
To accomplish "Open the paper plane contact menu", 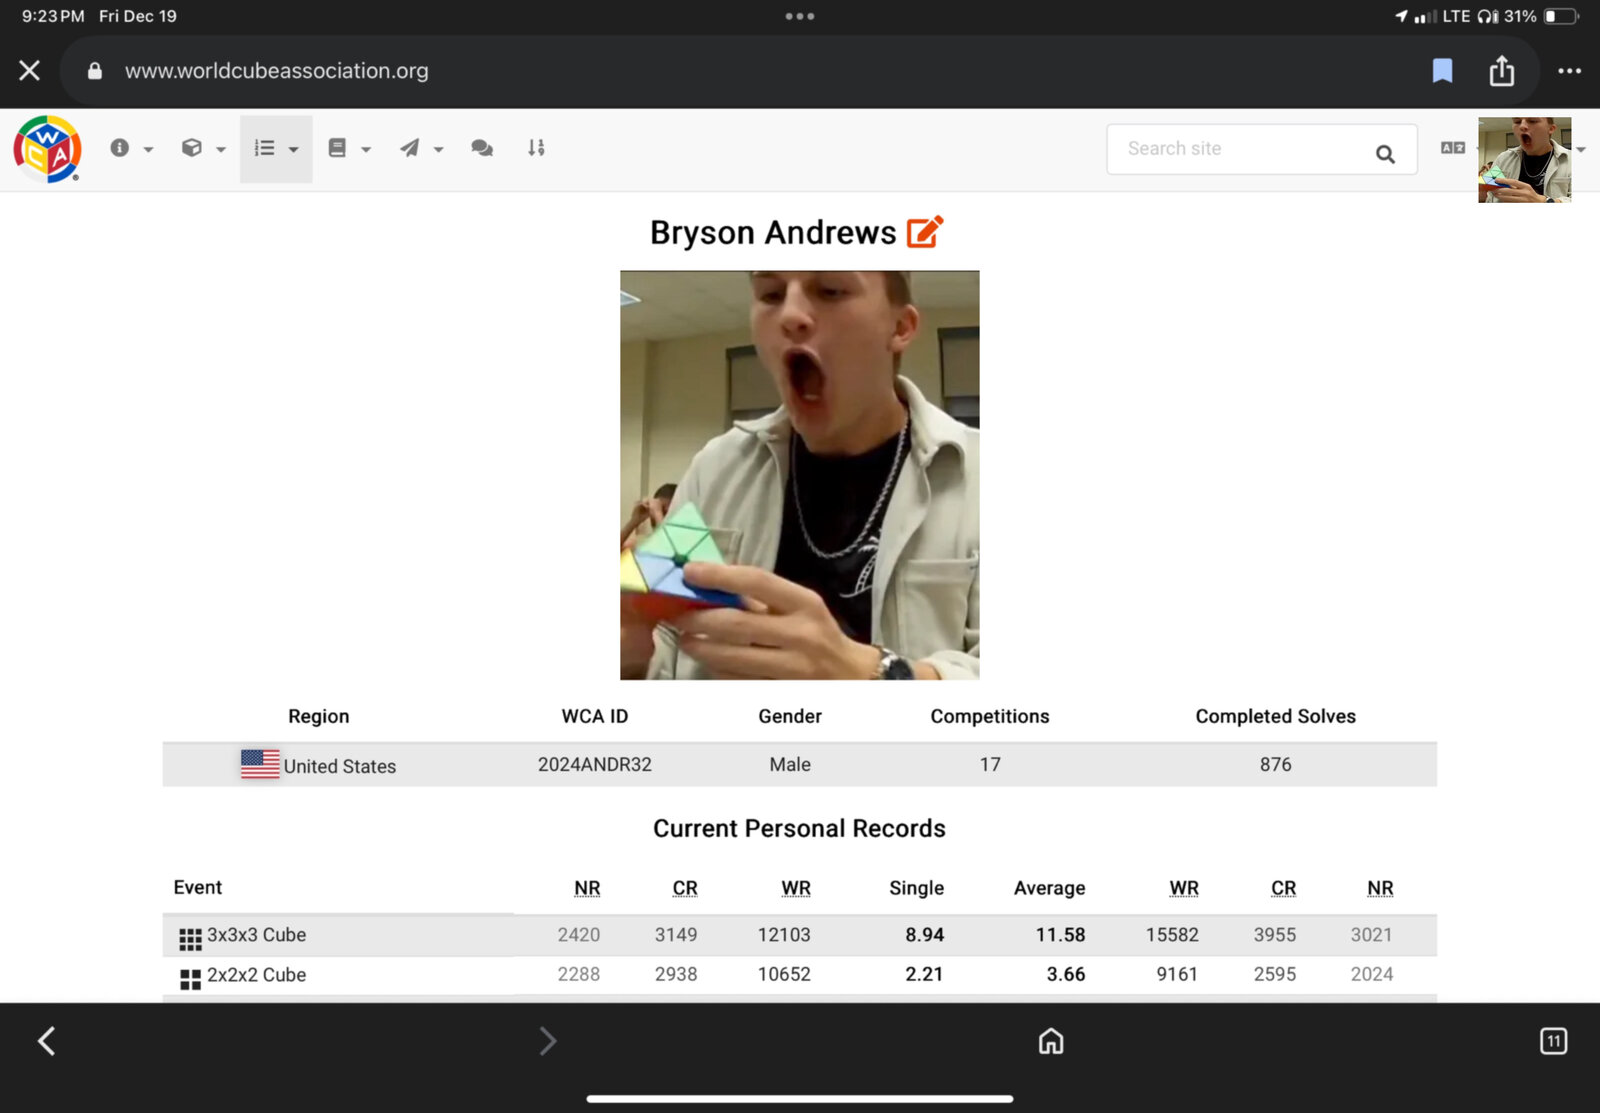I will click(x=421, y=149).
